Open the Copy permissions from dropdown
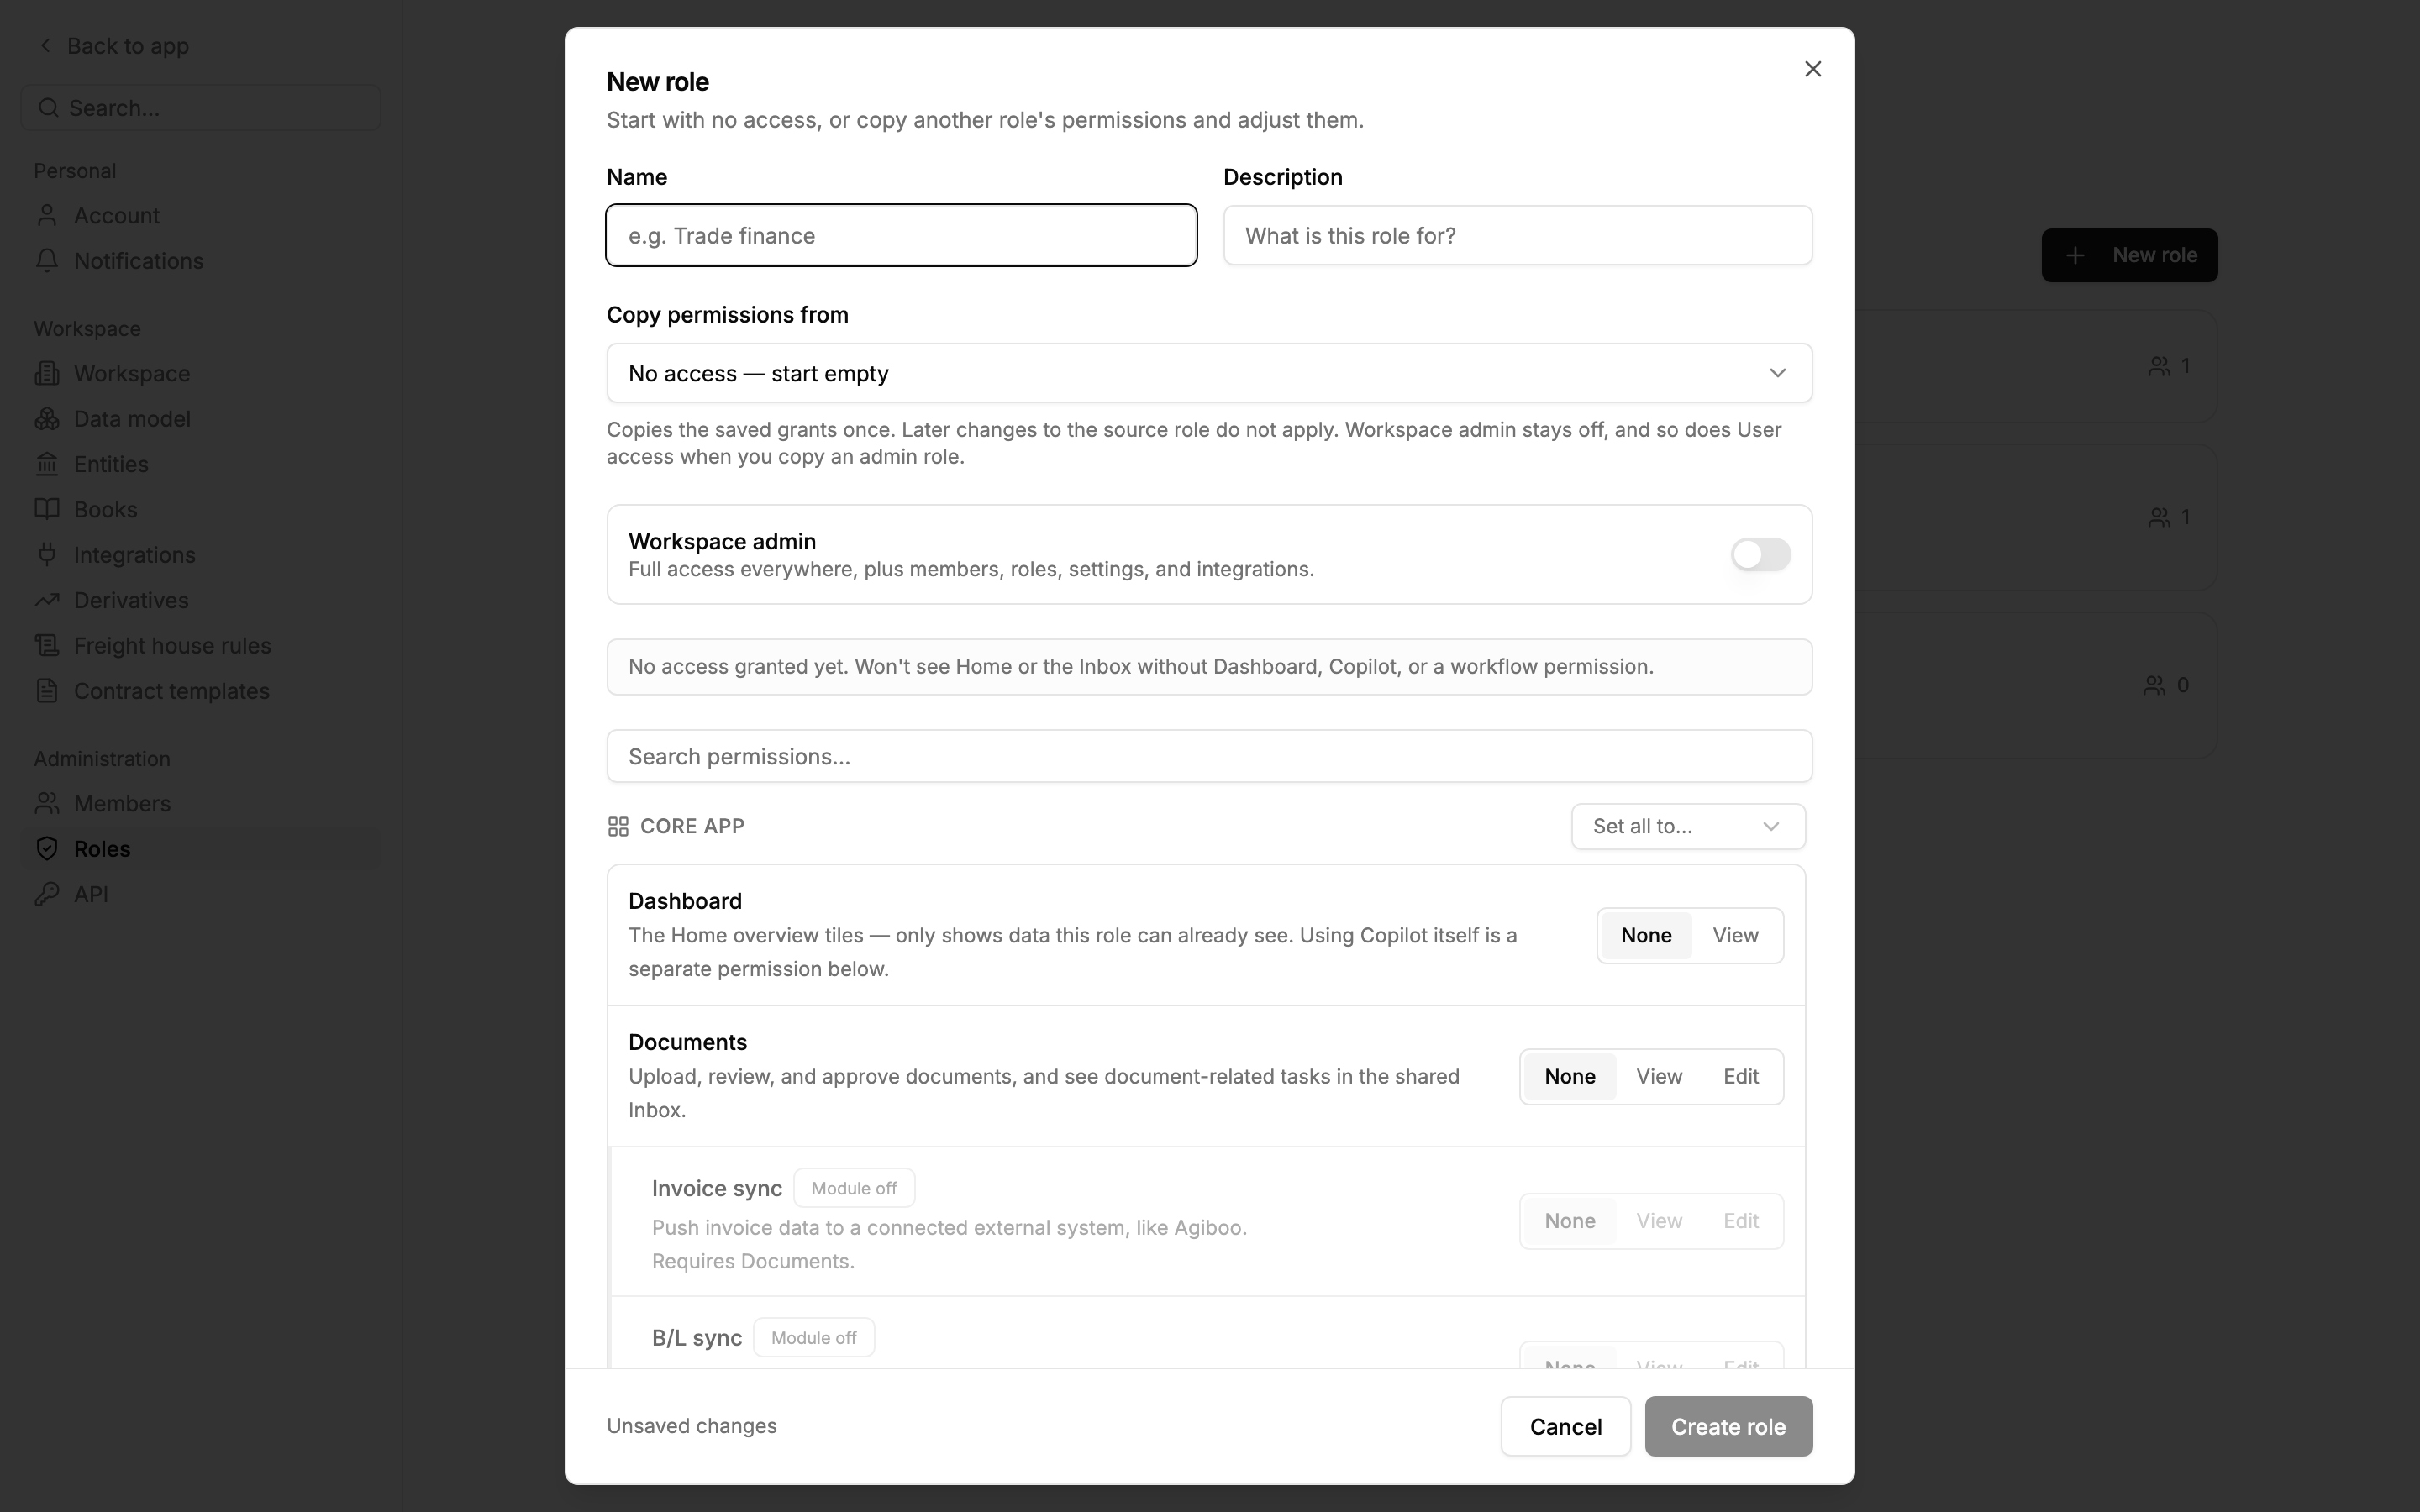Viewport: 2420px width, 1512px height. tap(1209, 374)
